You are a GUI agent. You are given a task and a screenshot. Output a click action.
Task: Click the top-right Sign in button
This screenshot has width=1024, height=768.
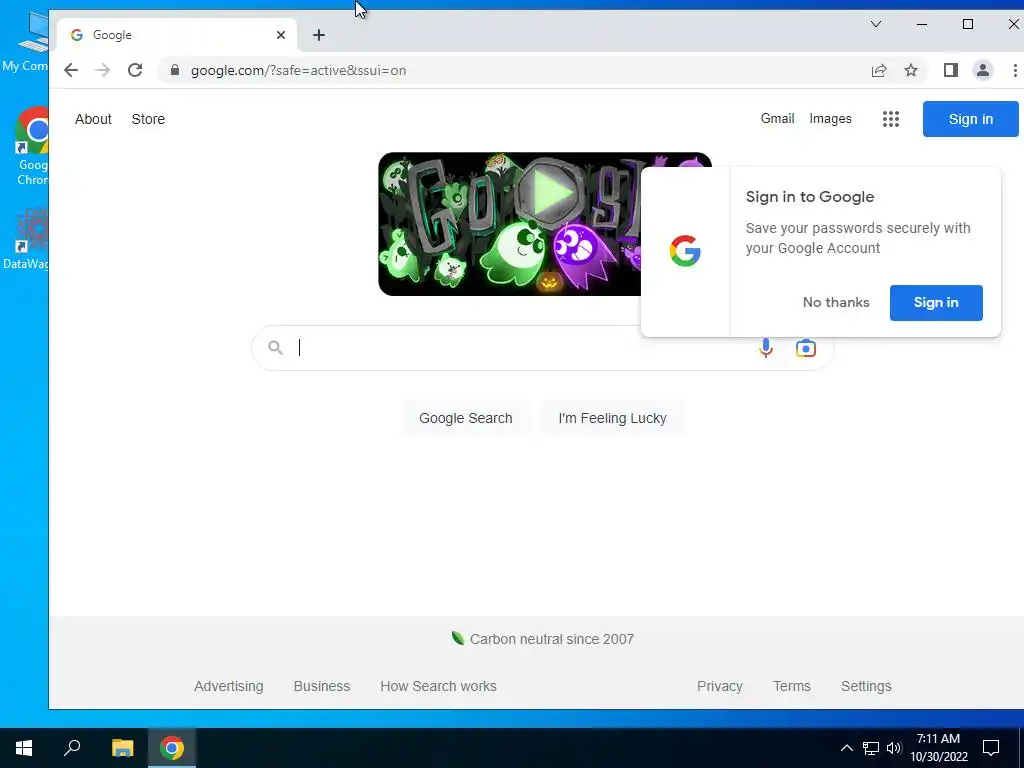pos(970,119)
